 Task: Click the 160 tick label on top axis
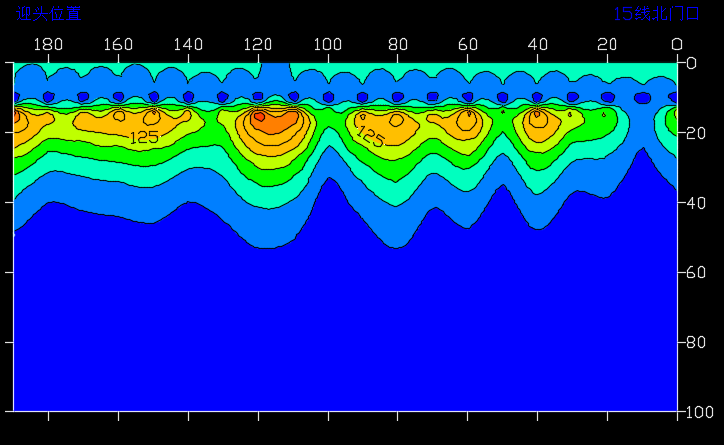(118, 44)
